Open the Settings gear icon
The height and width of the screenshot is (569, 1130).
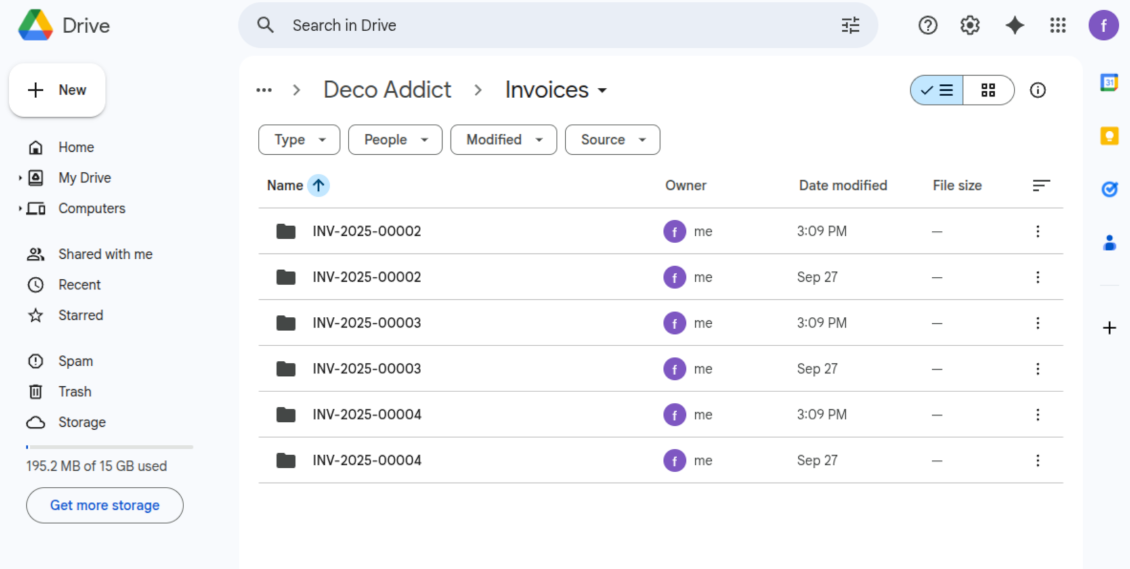[x=970, y=26]
